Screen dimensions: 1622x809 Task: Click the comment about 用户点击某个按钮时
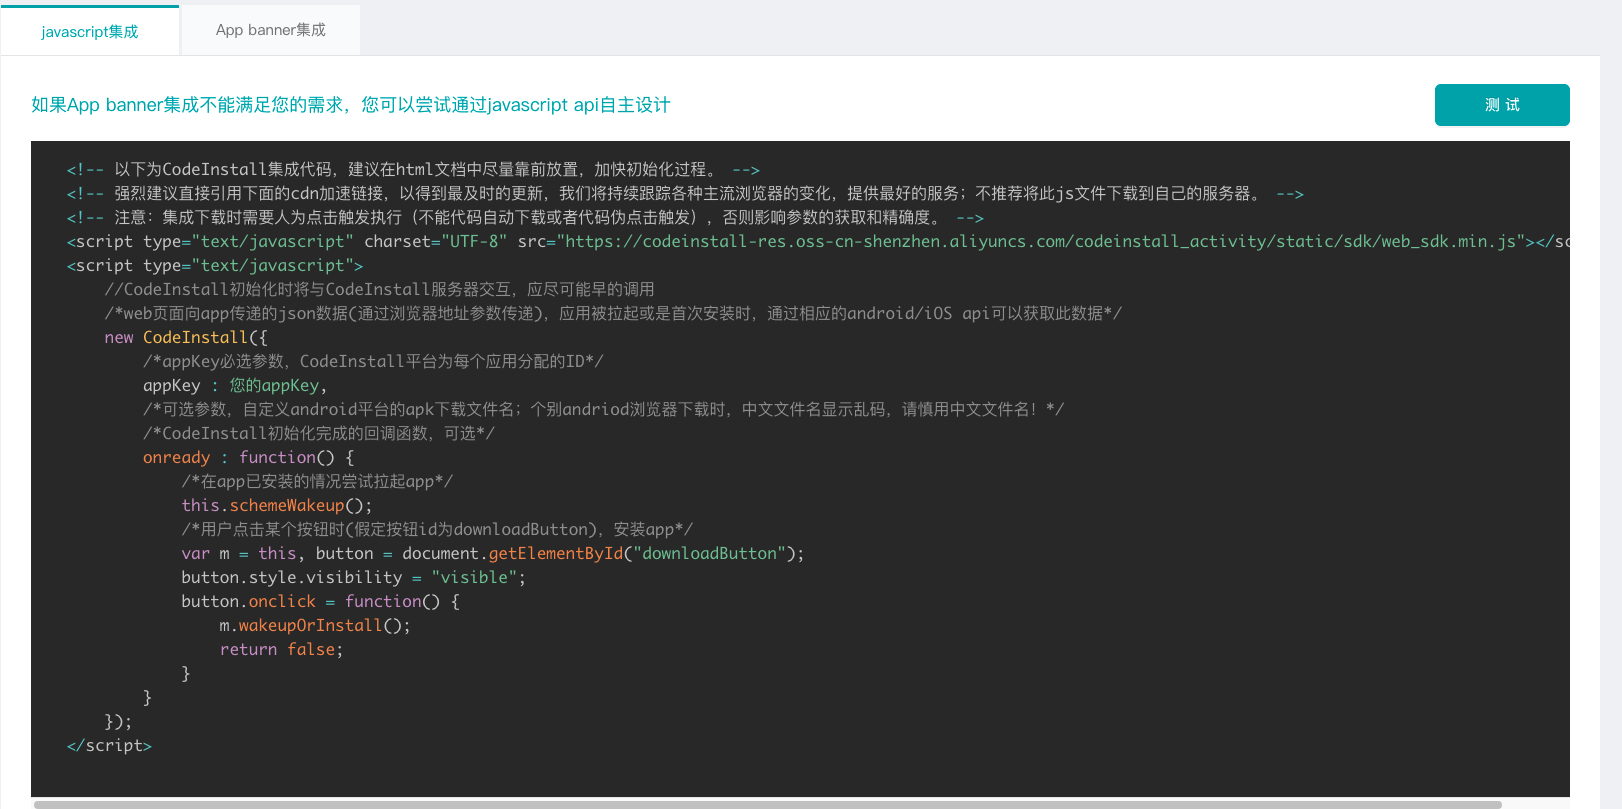tap(437, 529)
